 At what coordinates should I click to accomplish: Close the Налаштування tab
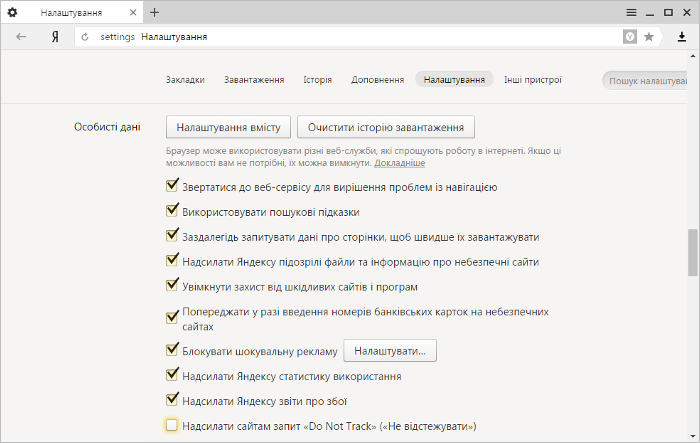tap(133, 13)
